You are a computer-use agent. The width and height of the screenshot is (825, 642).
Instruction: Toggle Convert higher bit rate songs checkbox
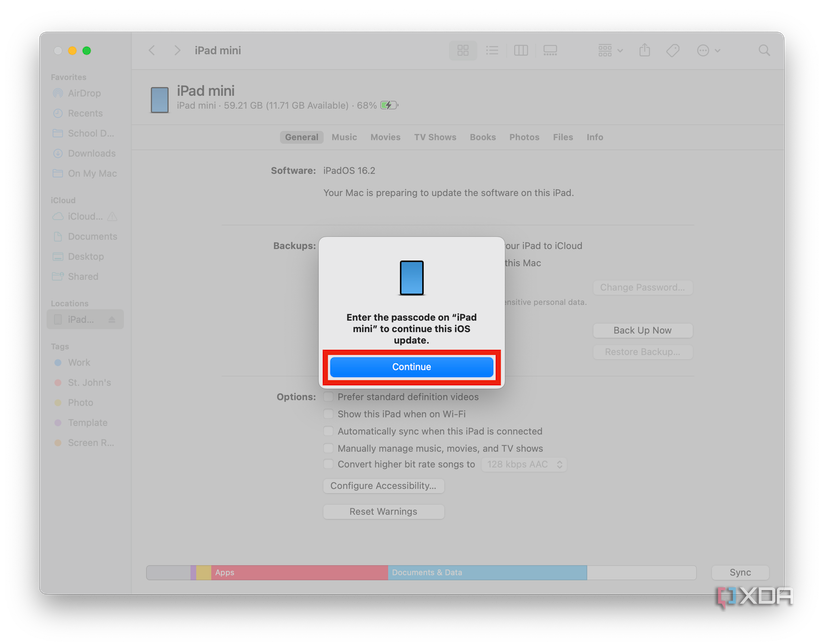click(328, 464)
